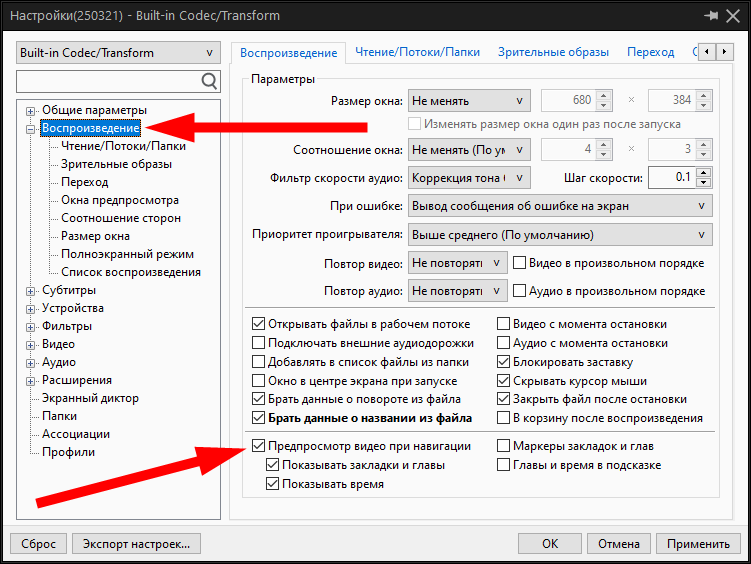Expand the Субтитры tree node
751x564 pixels.
[31, 290]
